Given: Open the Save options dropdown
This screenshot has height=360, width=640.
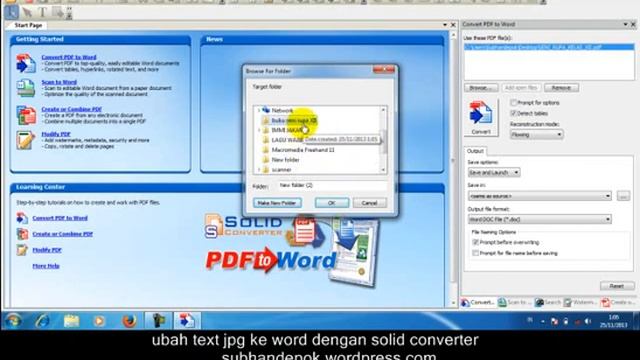Looking at the screenshot, I should [493, 173].
